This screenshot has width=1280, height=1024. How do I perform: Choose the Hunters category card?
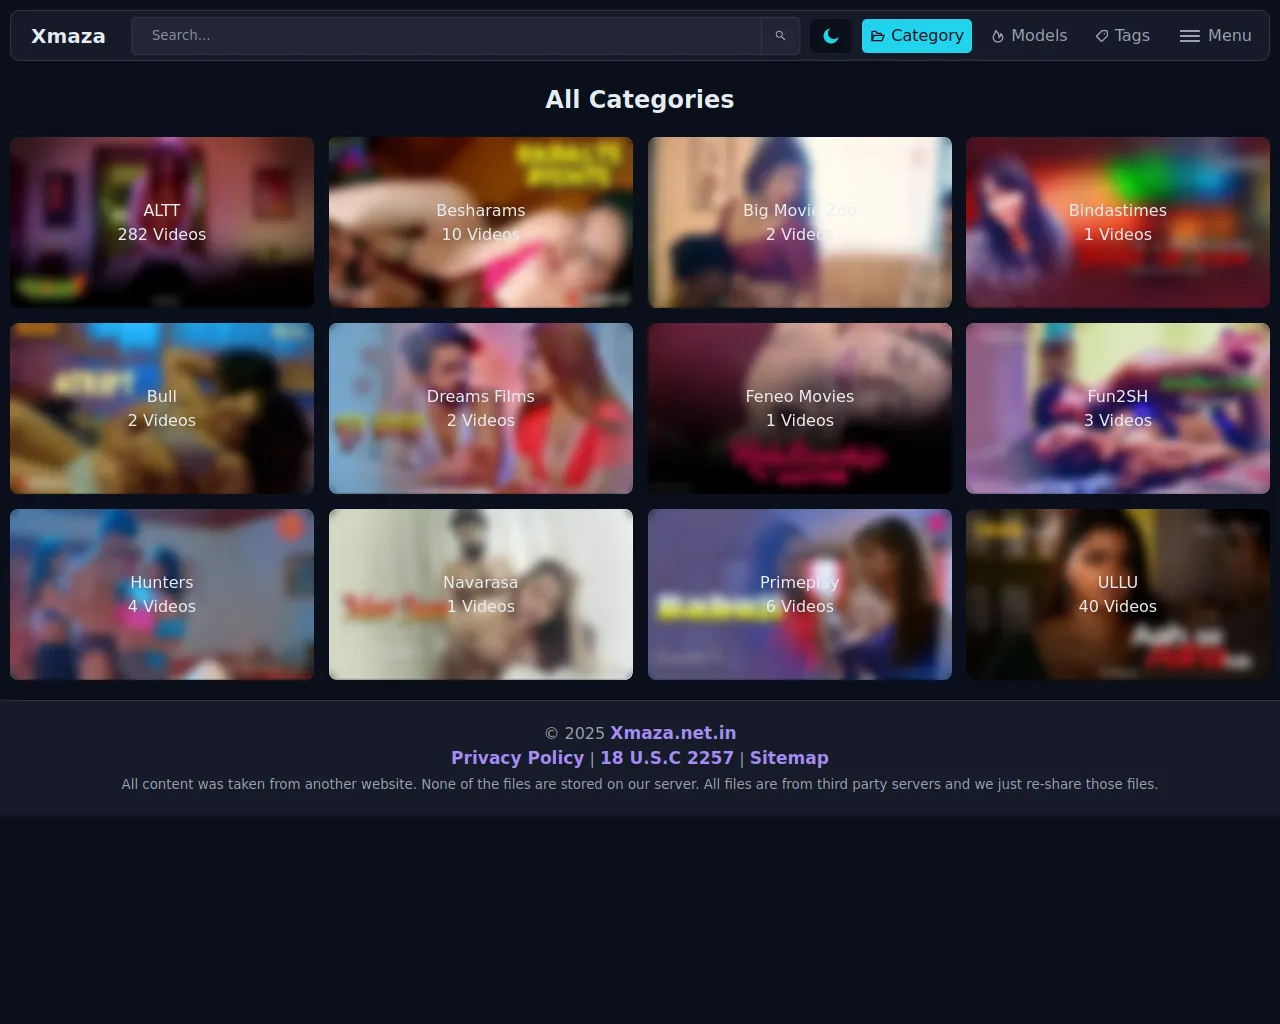(x=162, y=594)
